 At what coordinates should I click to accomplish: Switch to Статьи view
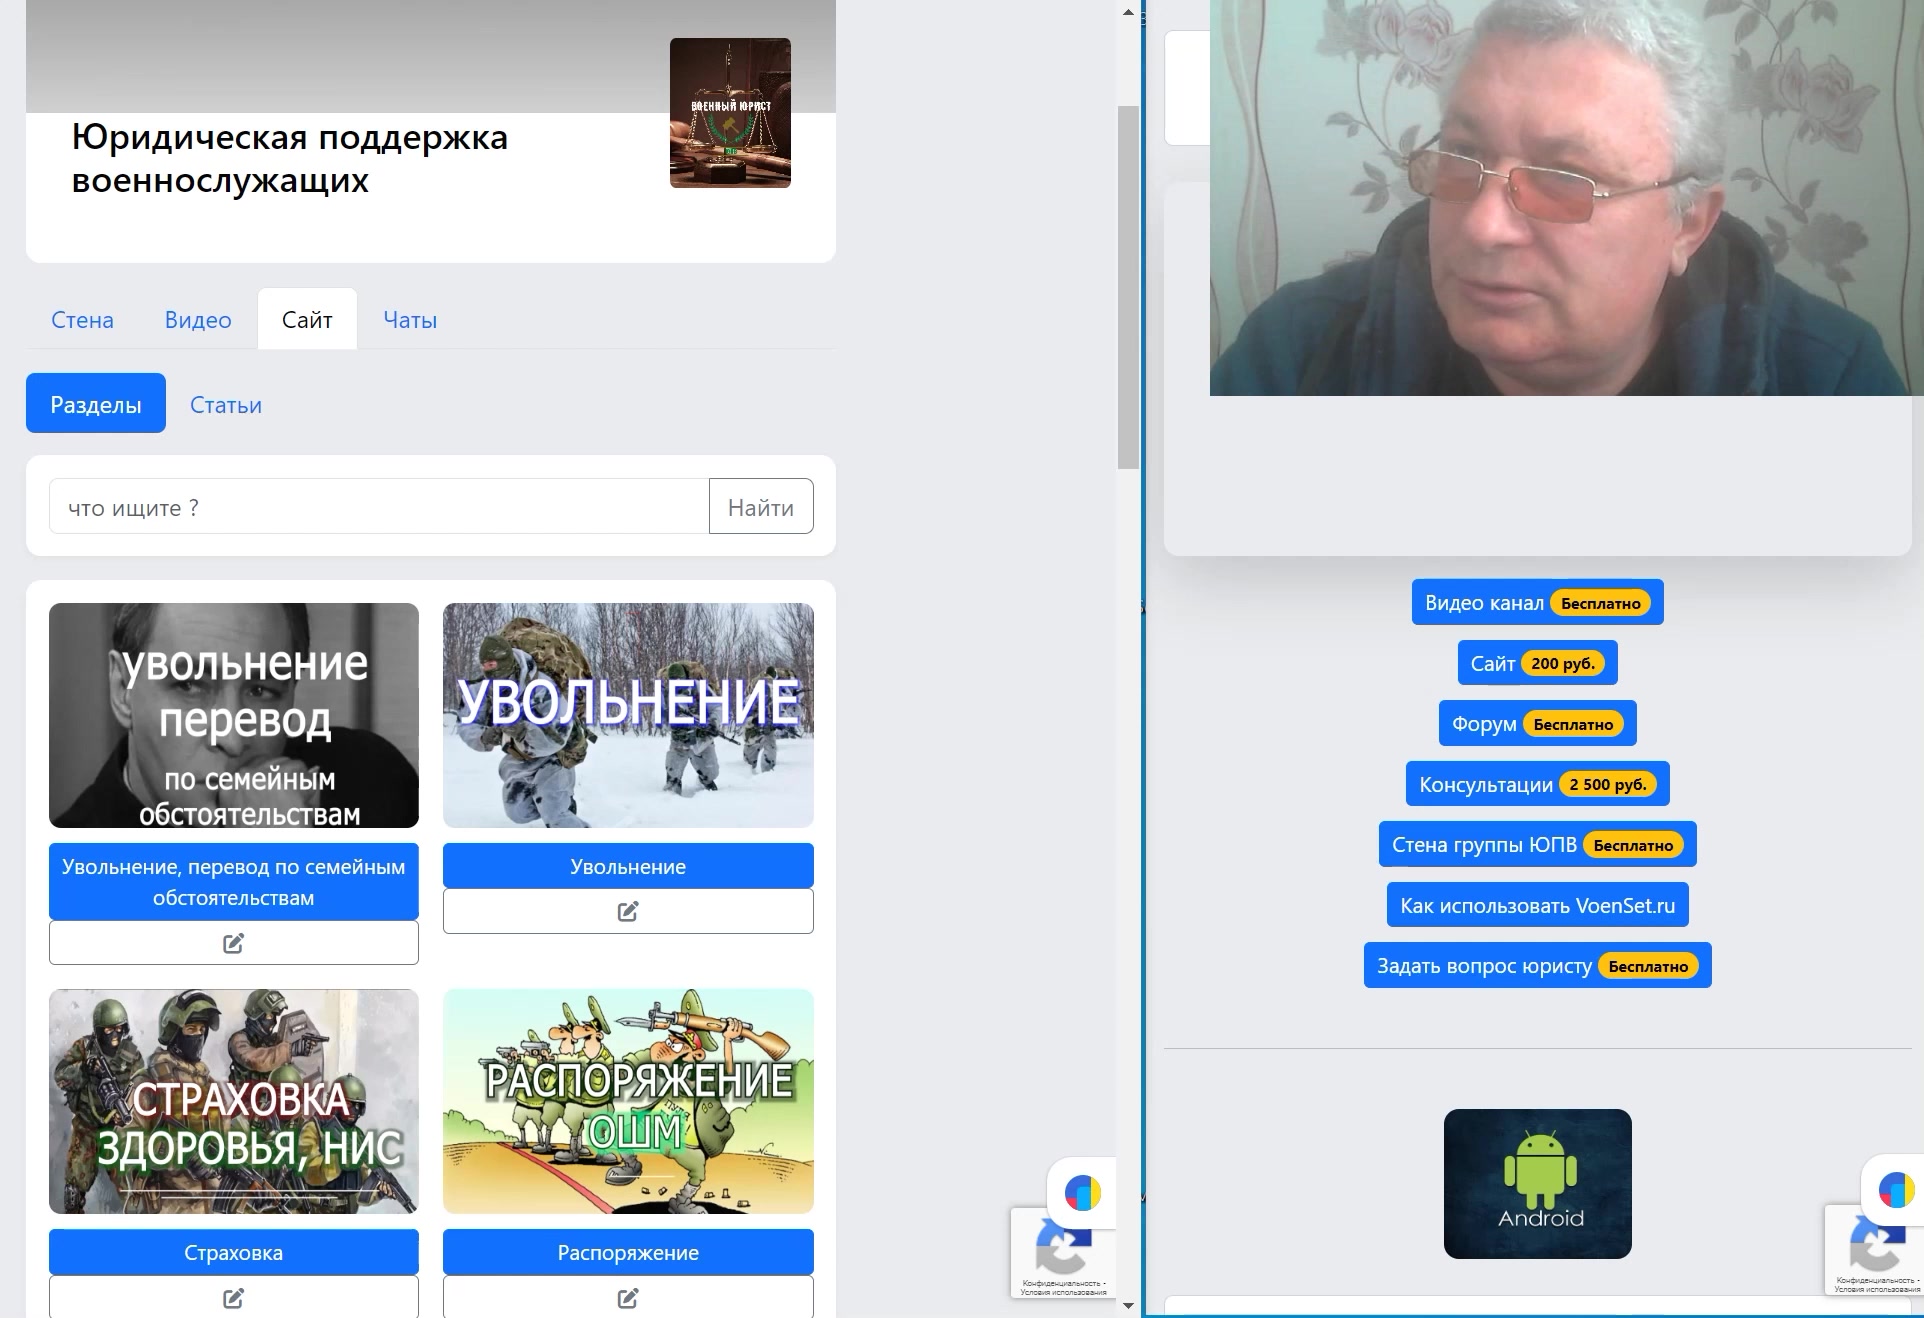click(x=226, y=405)
